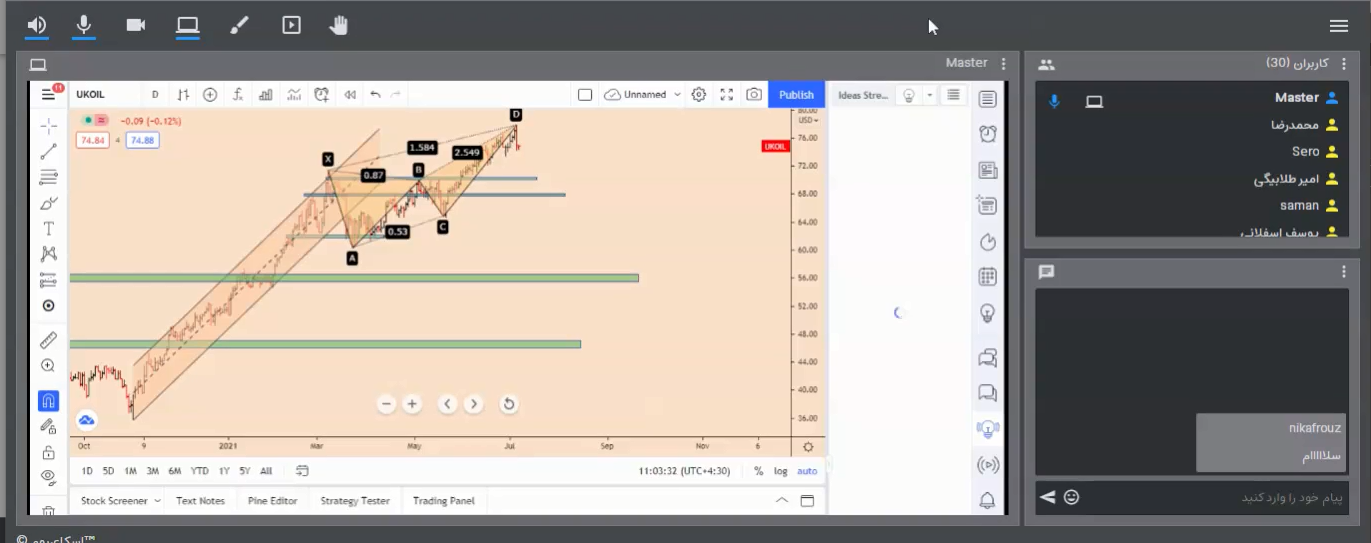Select the trend line drawing tool
The height and width of the screenshot is (543, 1371).
coord(48,152)
